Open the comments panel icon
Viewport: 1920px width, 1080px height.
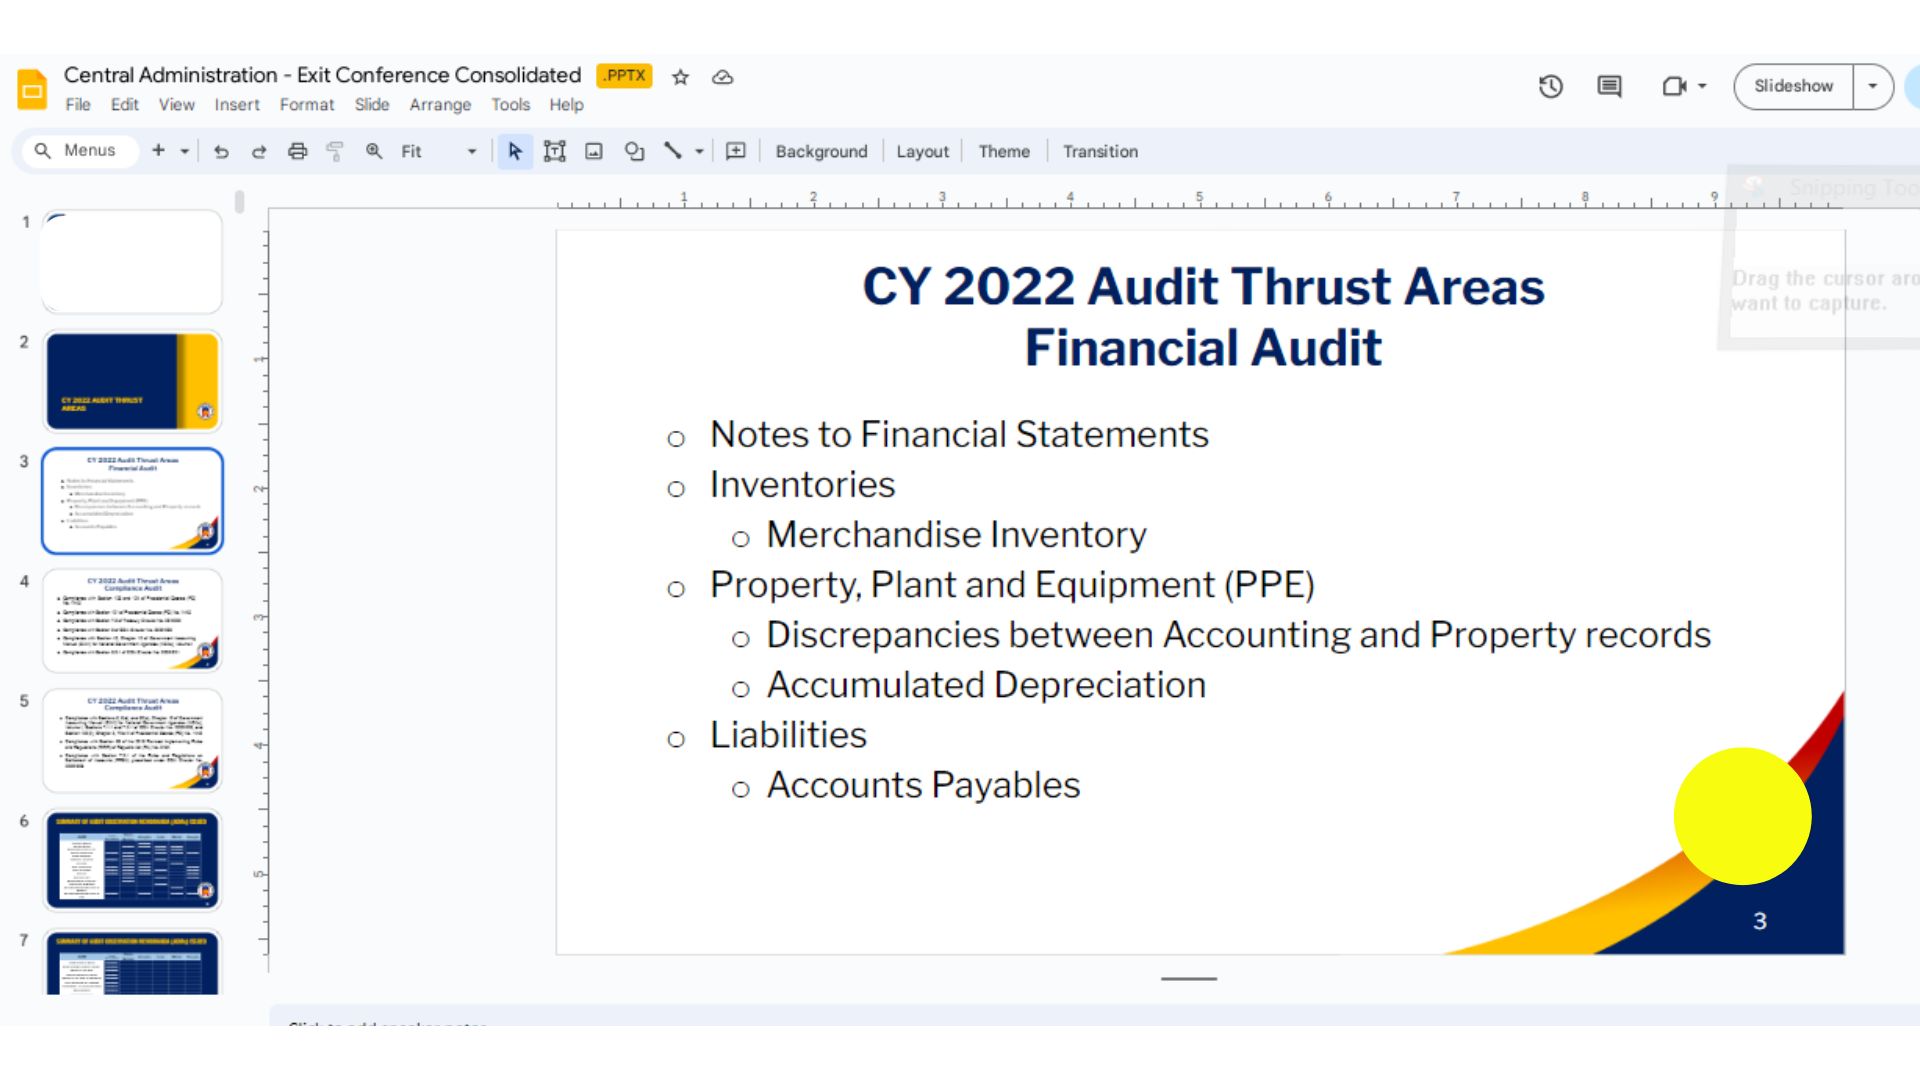[x=1609, y=86]
